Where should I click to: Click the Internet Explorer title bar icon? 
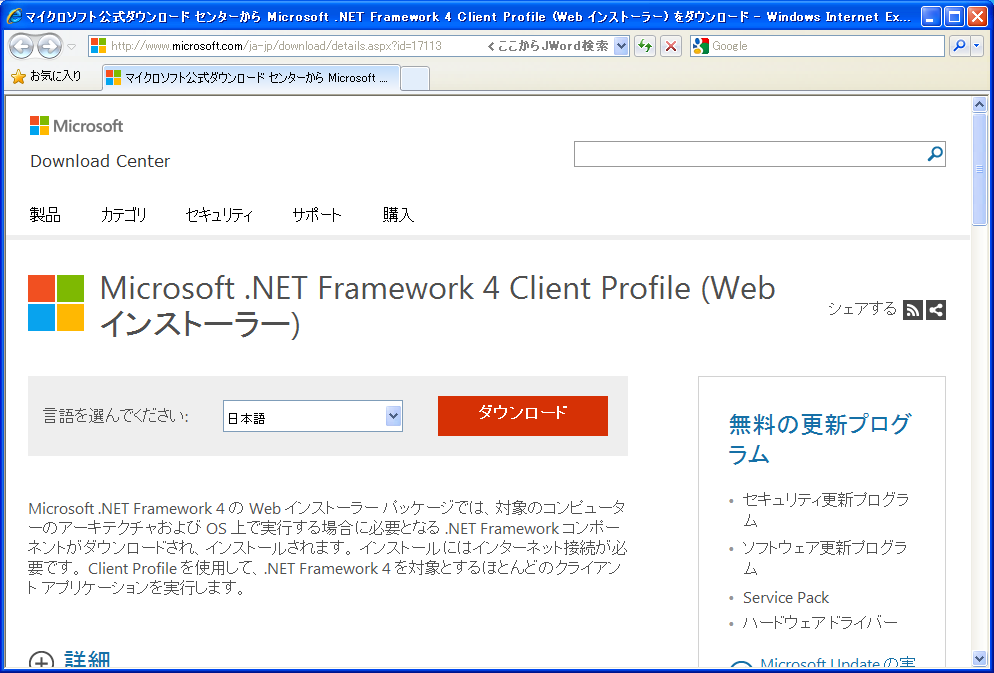(x=14, y=16)
